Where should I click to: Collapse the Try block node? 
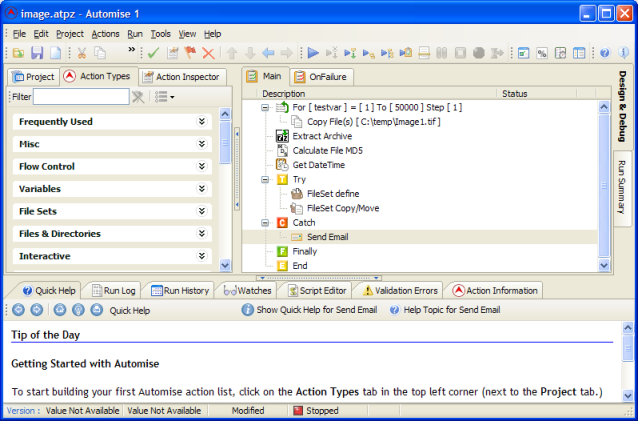point(266,180)
